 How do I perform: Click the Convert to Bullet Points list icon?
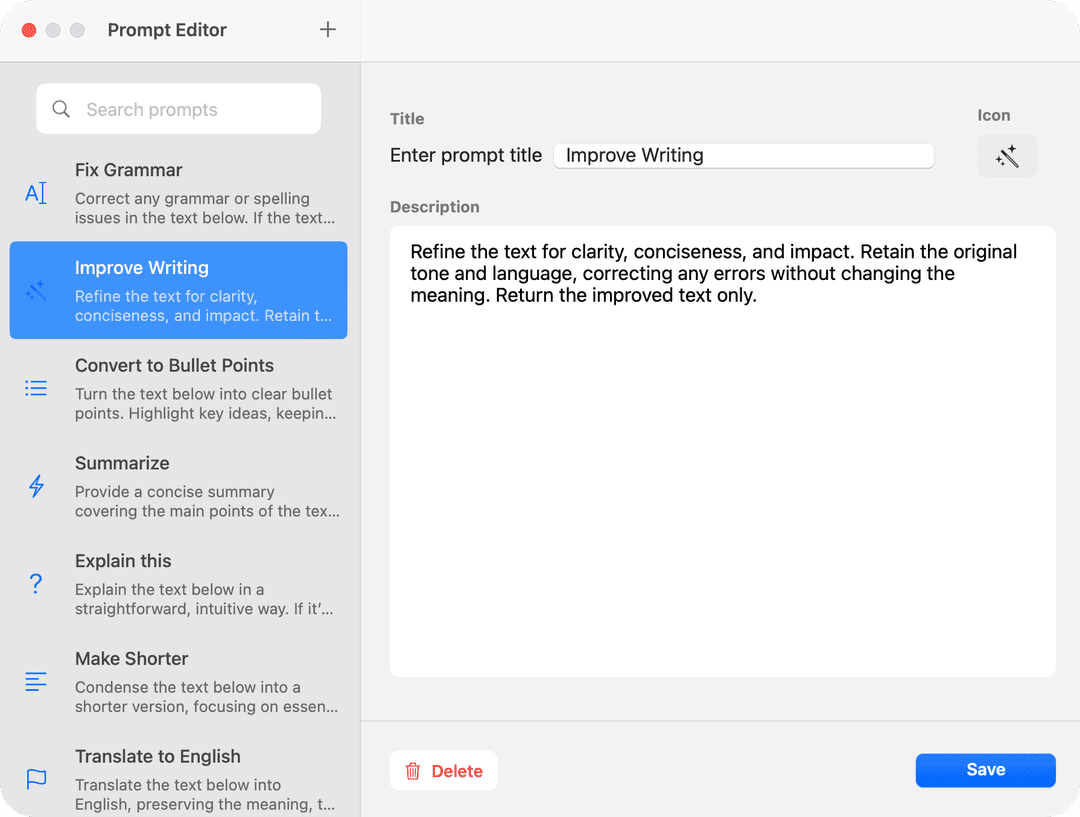pyautogui.click(x=36, y=389)
